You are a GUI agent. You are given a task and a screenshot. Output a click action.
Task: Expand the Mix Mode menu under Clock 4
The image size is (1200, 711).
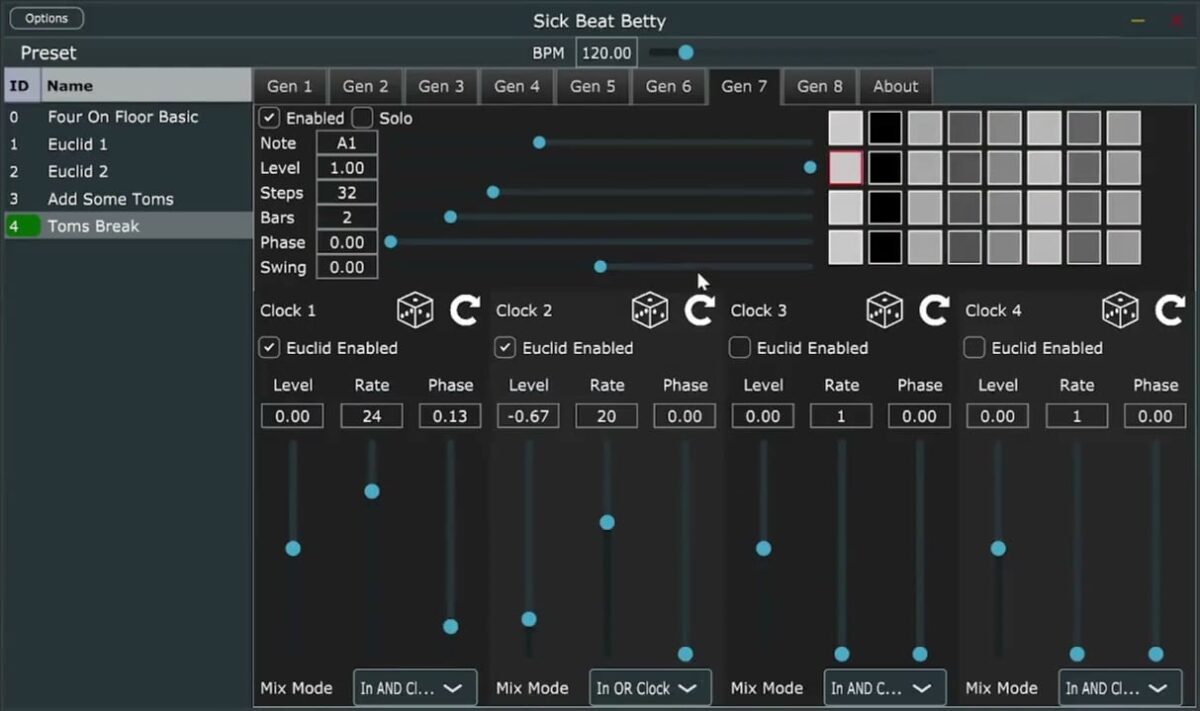pyautogui.click(x=1119, y=687)
